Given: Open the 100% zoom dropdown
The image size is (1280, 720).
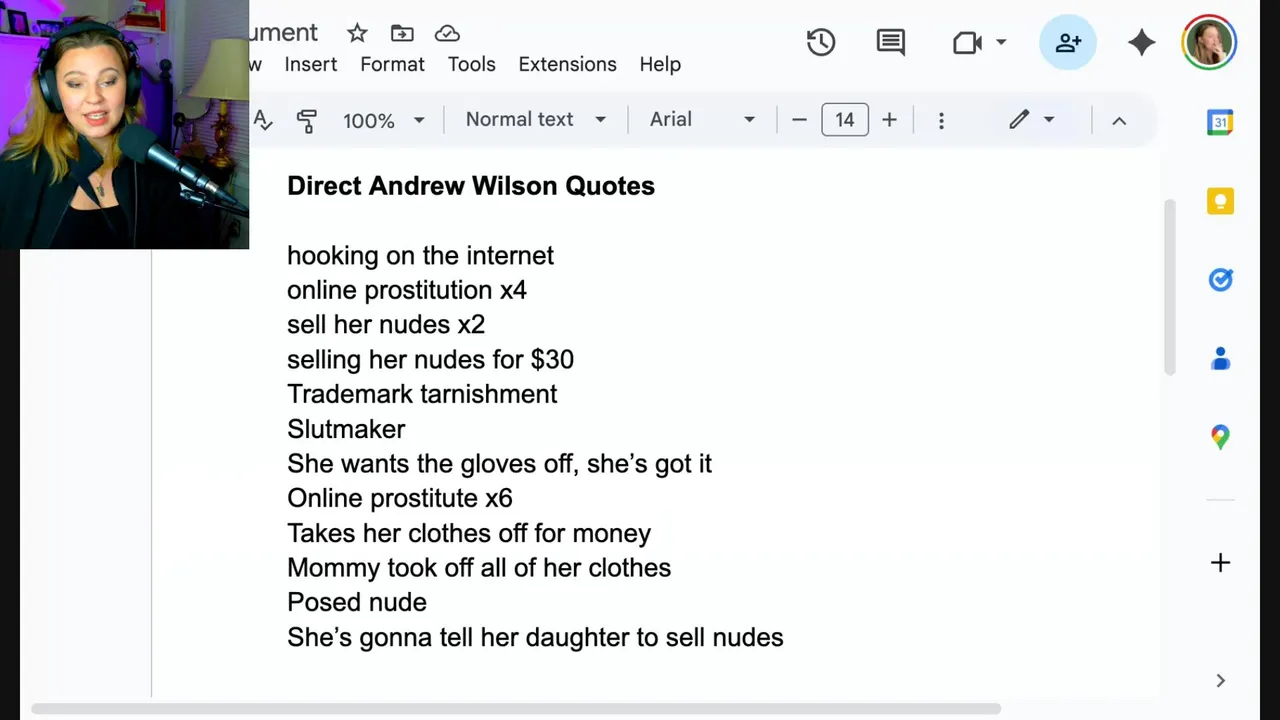Looking at the screenshot, I should click(x=384, y=120).
